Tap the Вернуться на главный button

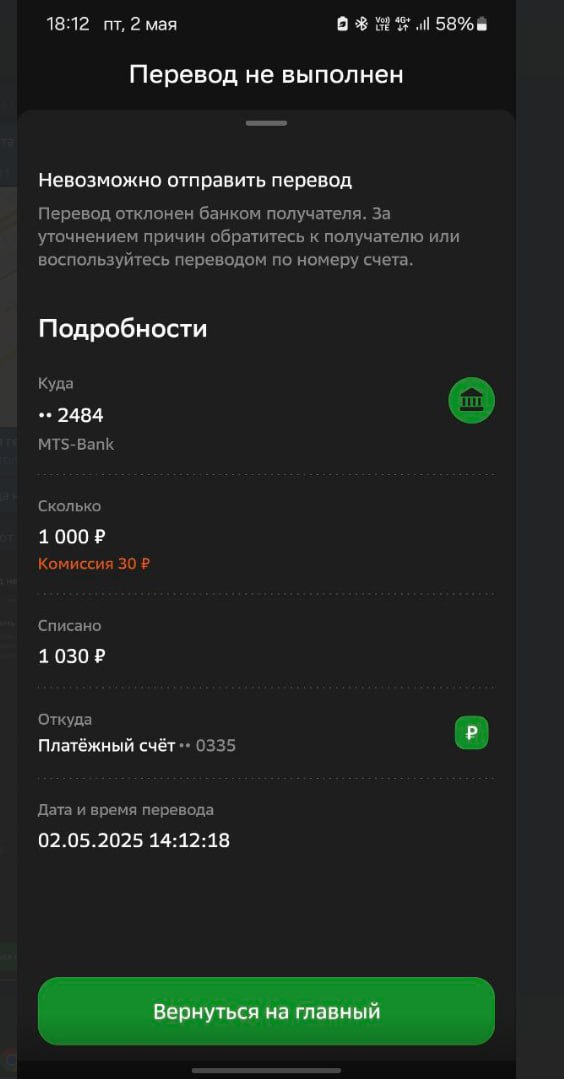(266, 1011)
